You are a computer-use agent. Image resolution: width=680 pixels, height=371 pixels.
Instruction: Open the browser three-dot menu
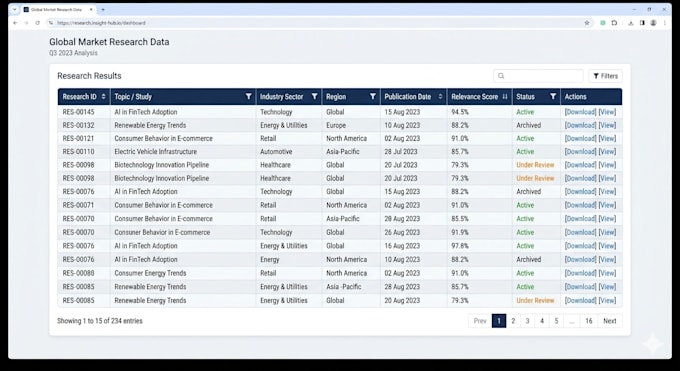664,23
